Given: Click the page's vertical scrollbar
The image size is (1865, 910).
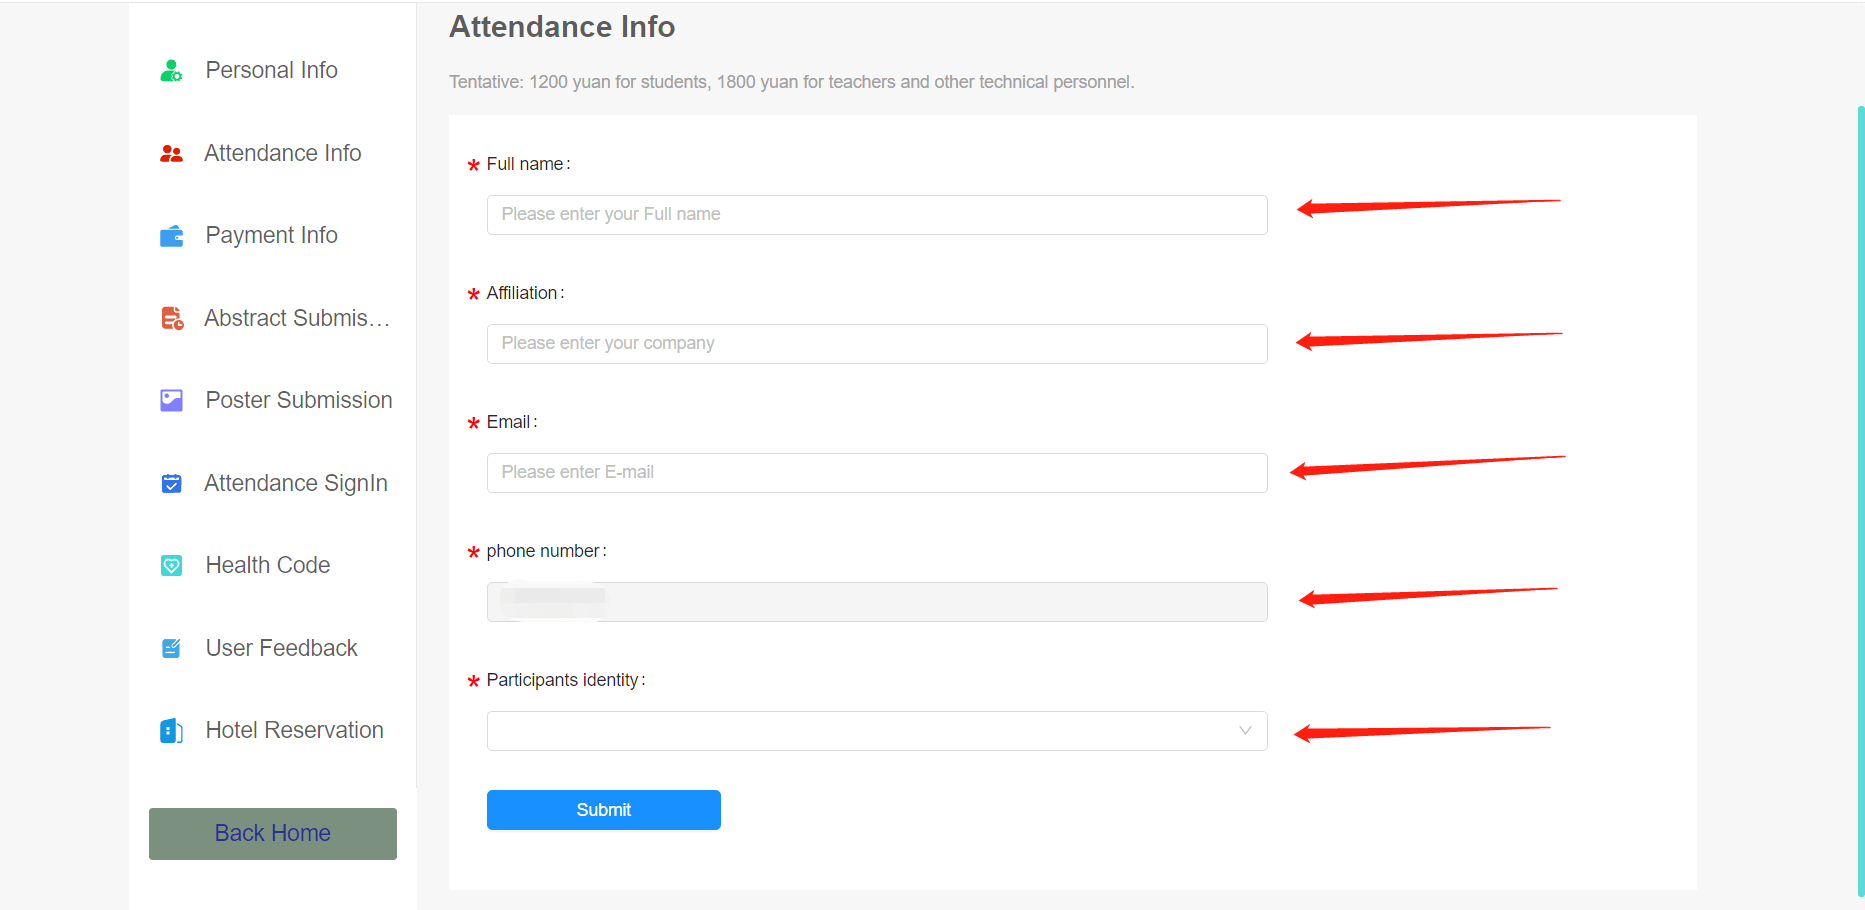Looking at the screenshot, I should click(1860, 500).
